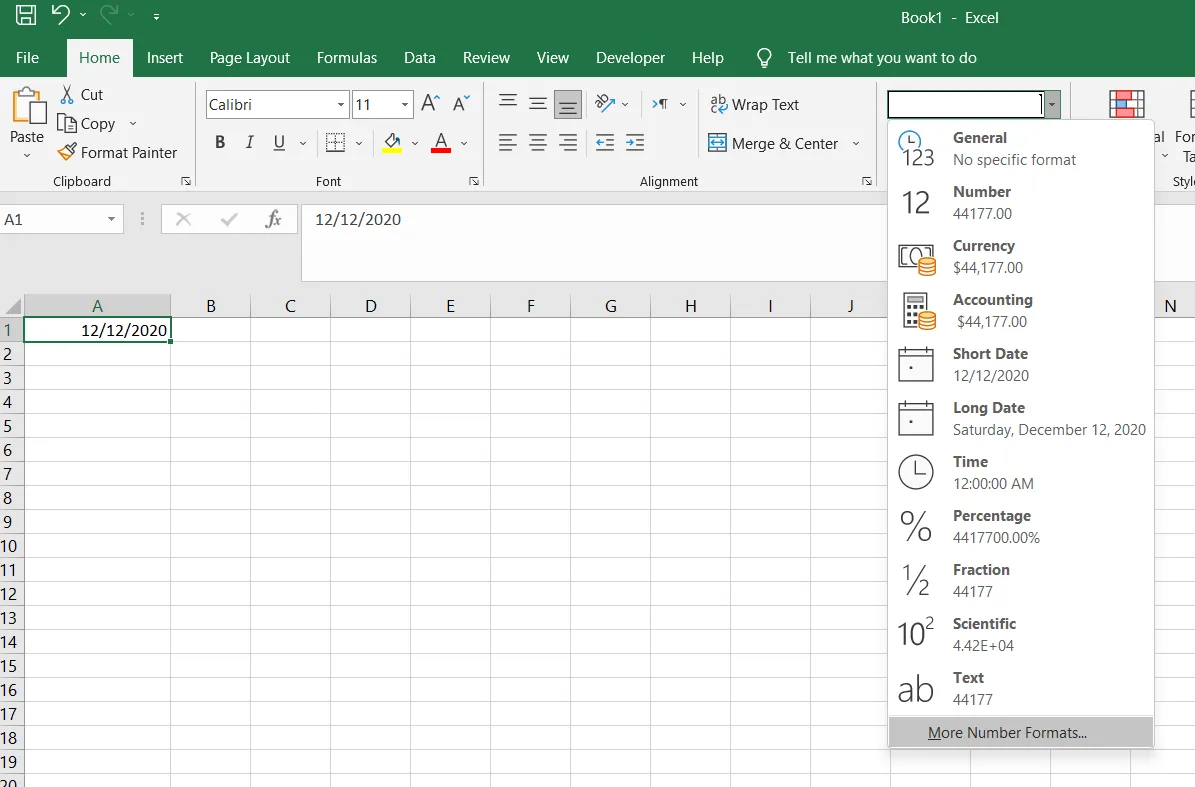Choose Long Date format option
This screenshot has width=1195, height=787.
click(1021, 418)
